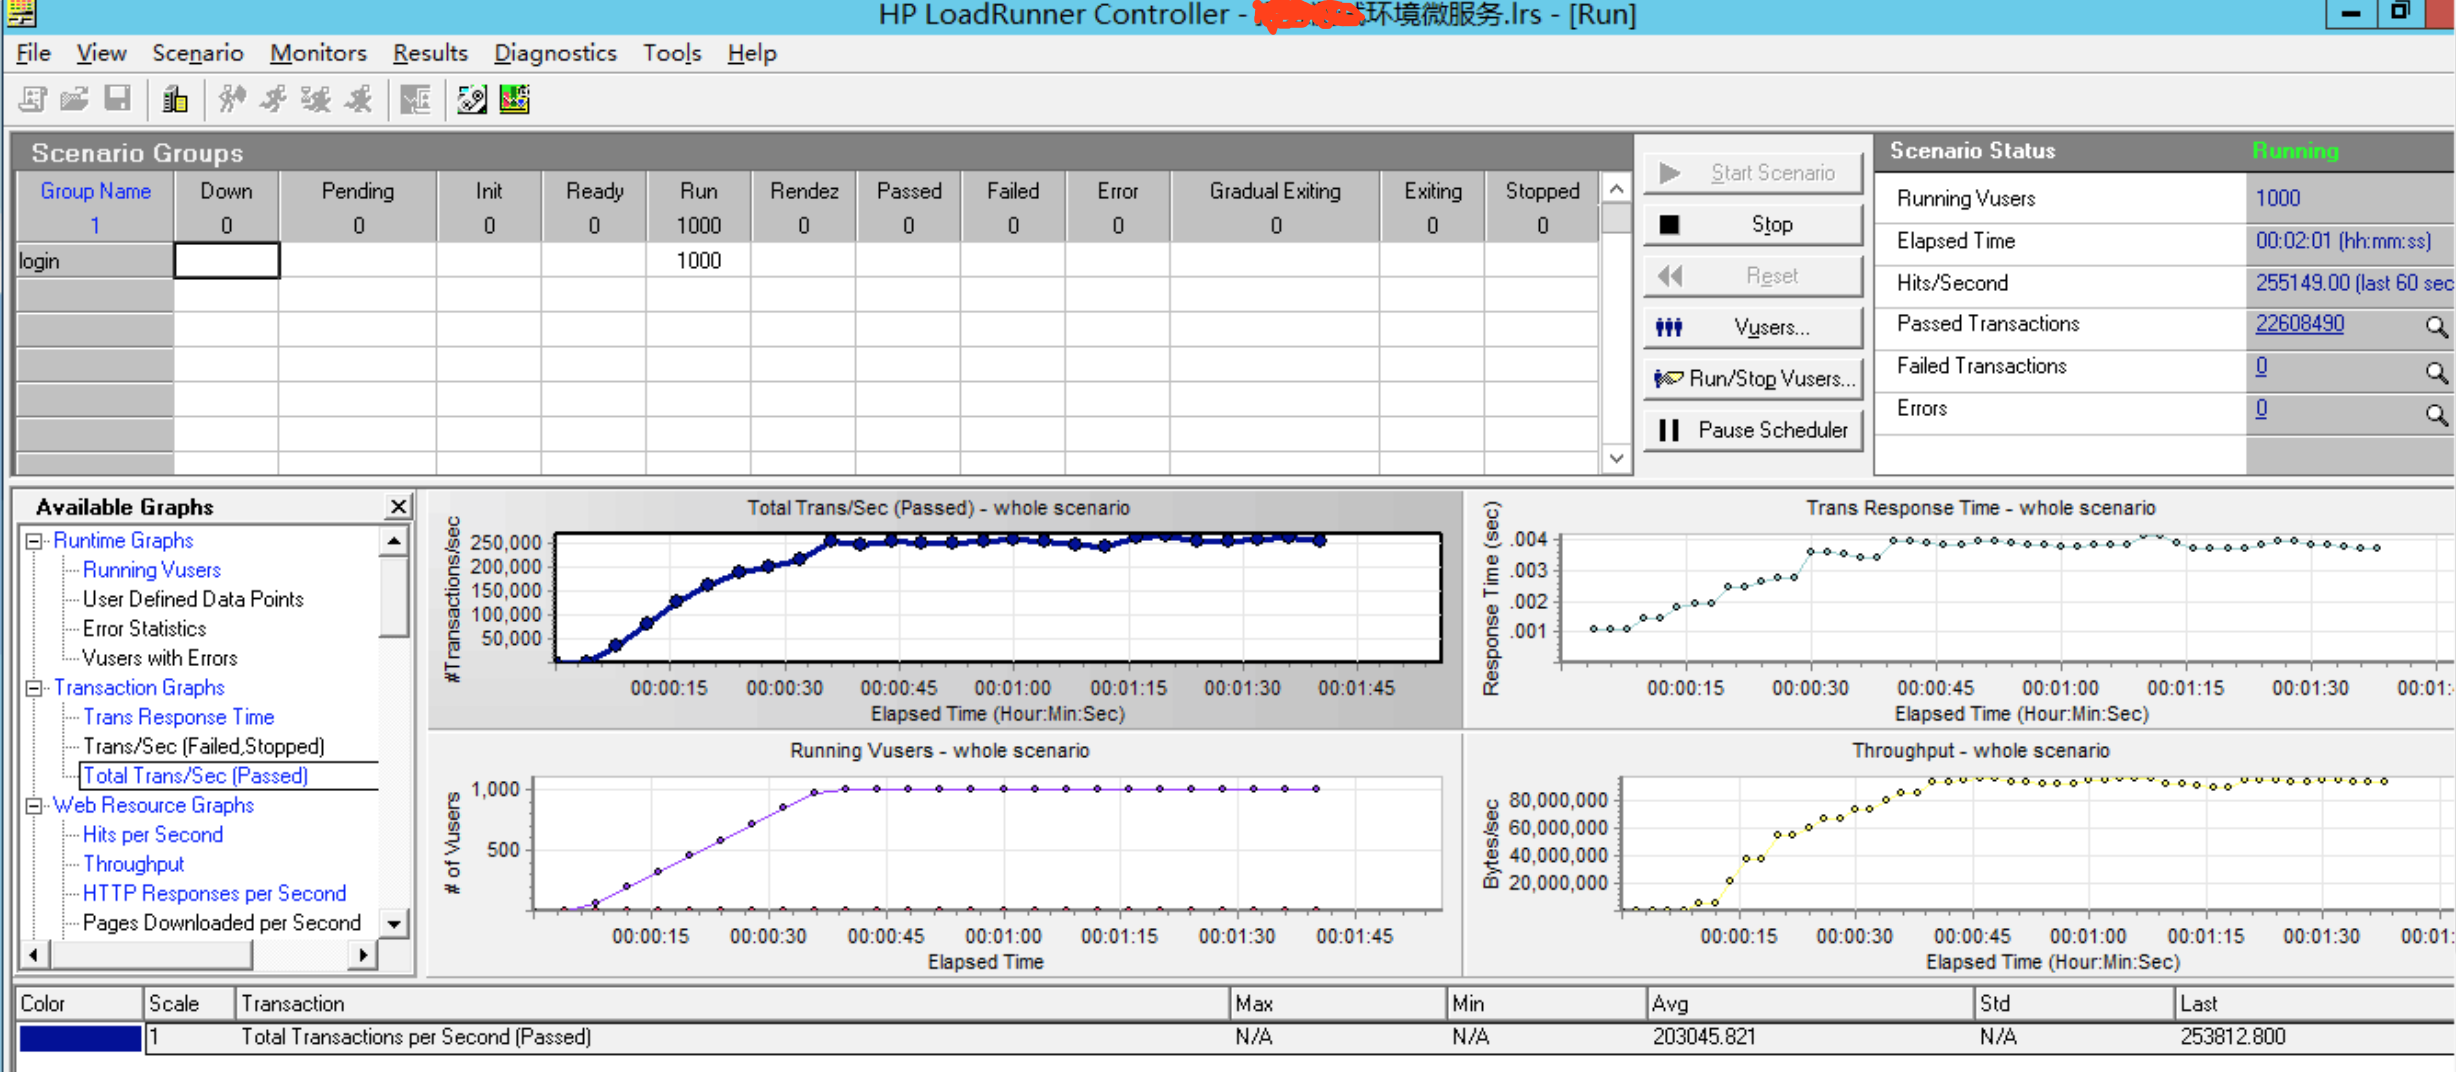This screenshot has width=2456, height=1072.
Task: Click the Start Scenario play icon
Action: tap(1669, 173)
